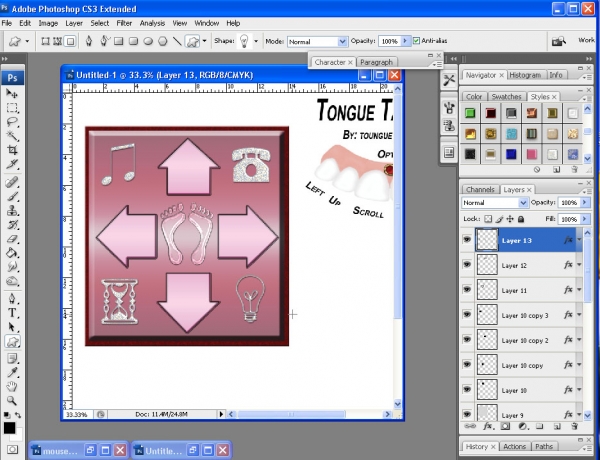
Task: Select the Custom Shape tool in toolbox
Action: click(x=12, y=341)
